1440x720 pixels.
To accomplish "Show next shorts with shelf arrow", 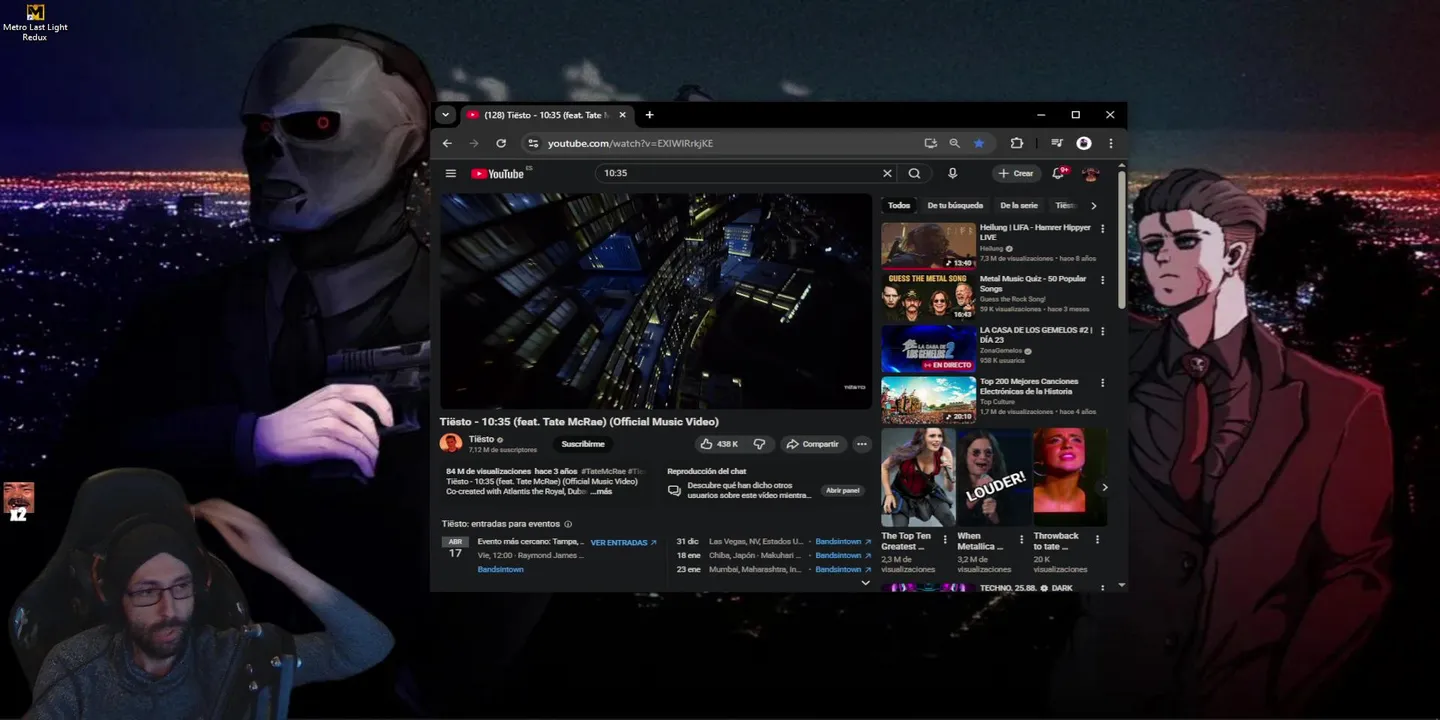I will tap(1105, 487).
